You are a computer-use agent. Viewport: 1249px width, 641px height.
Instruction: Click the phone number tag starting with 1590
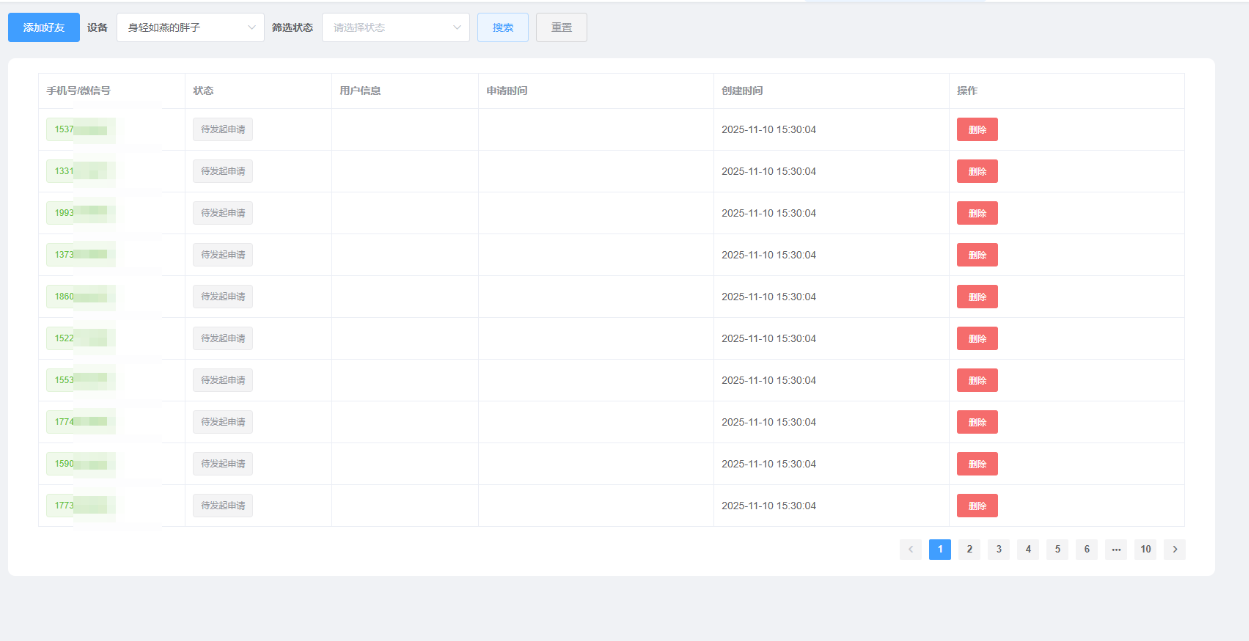[x=81, y=464]
